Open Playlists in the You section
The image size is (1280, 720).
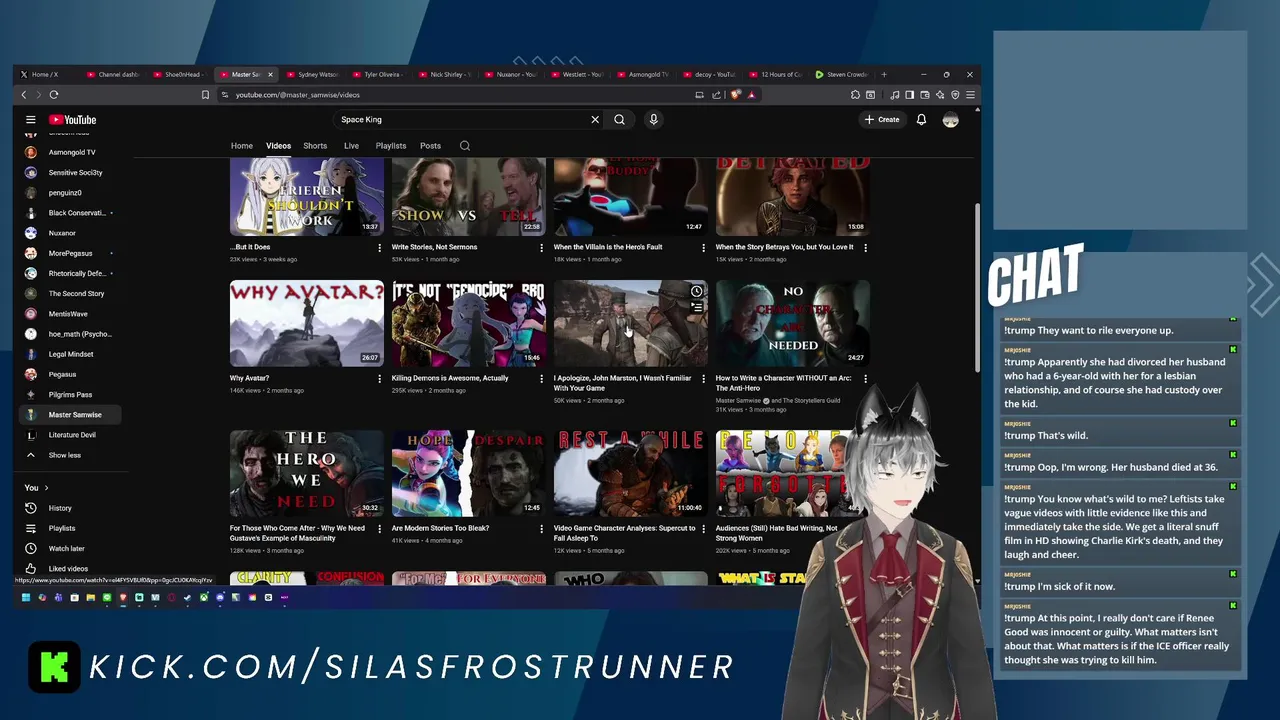click(70, 528)
